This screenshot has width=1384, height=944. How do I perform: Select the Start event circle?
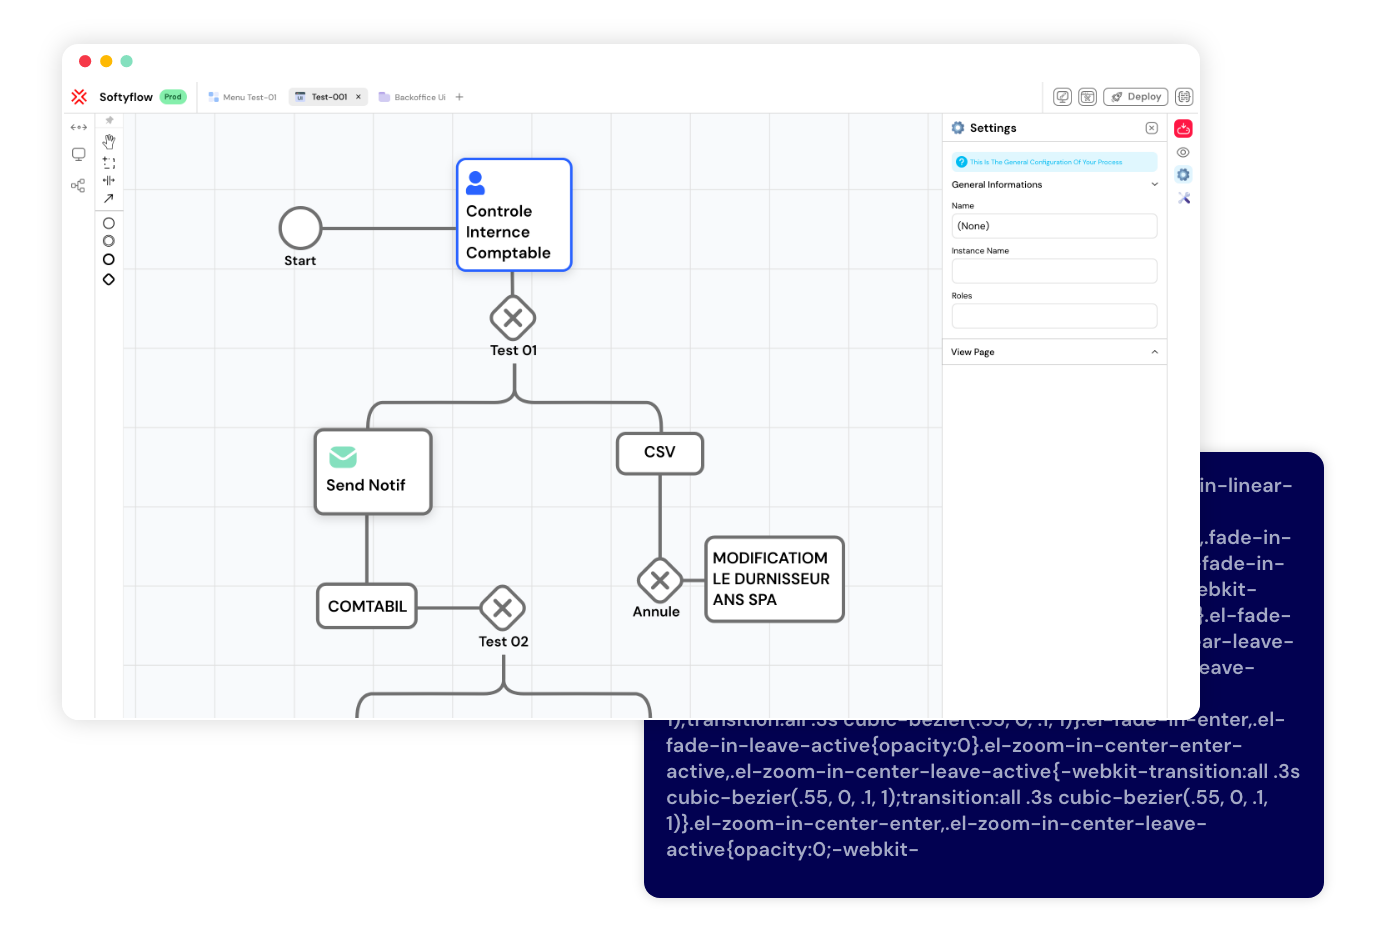point(300,228)
